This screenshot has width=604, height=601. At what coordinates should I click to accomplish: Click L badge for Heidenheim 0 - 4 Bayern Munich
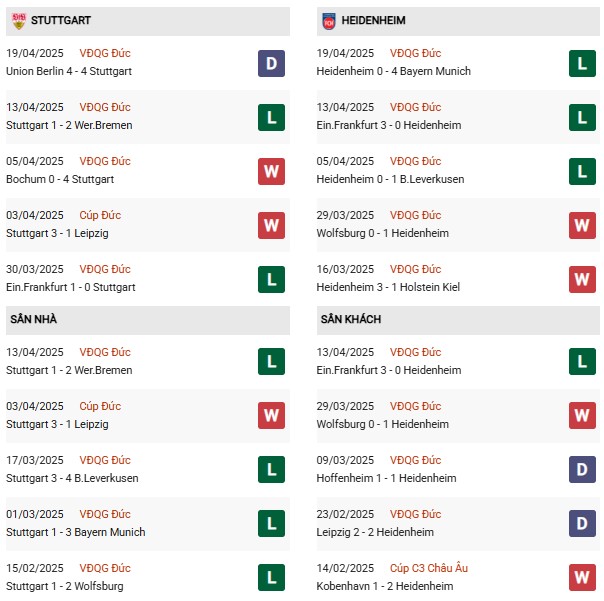583,63
